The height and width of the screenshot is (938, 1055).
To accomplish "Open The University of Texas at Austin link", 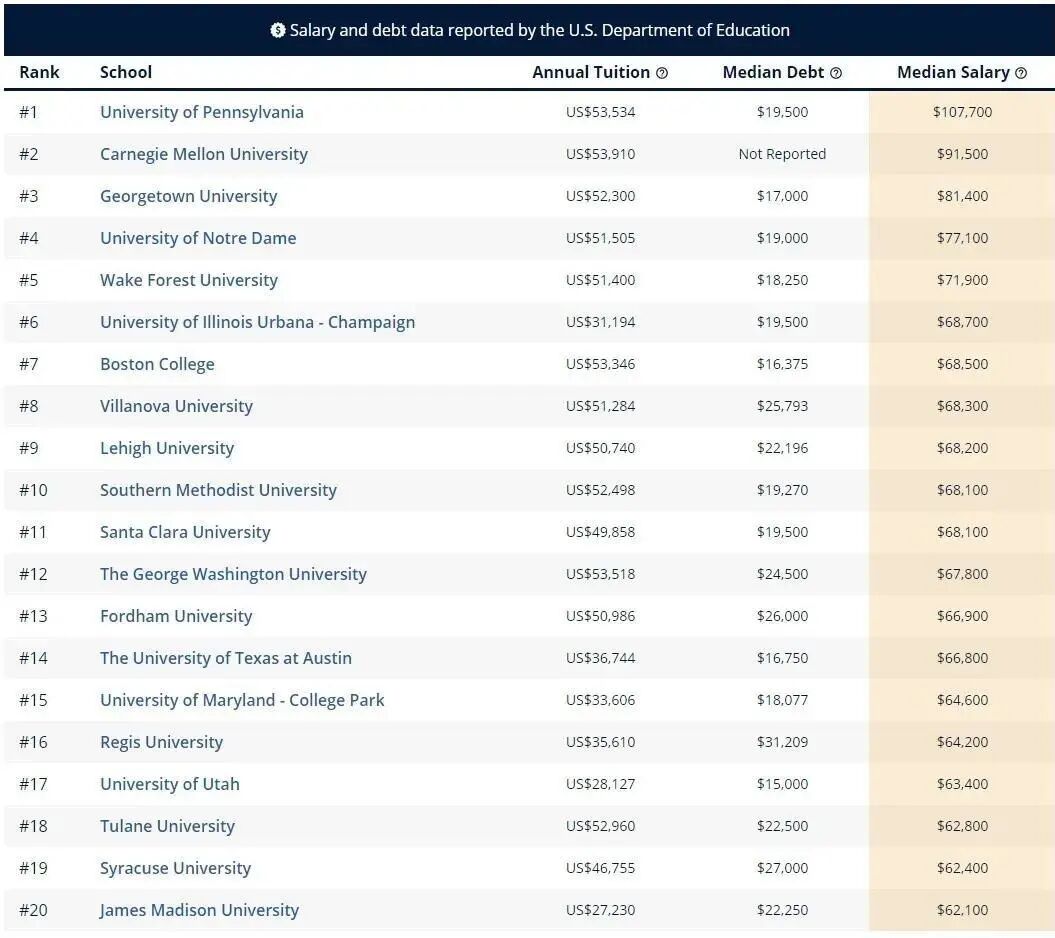I will [226, 658].
